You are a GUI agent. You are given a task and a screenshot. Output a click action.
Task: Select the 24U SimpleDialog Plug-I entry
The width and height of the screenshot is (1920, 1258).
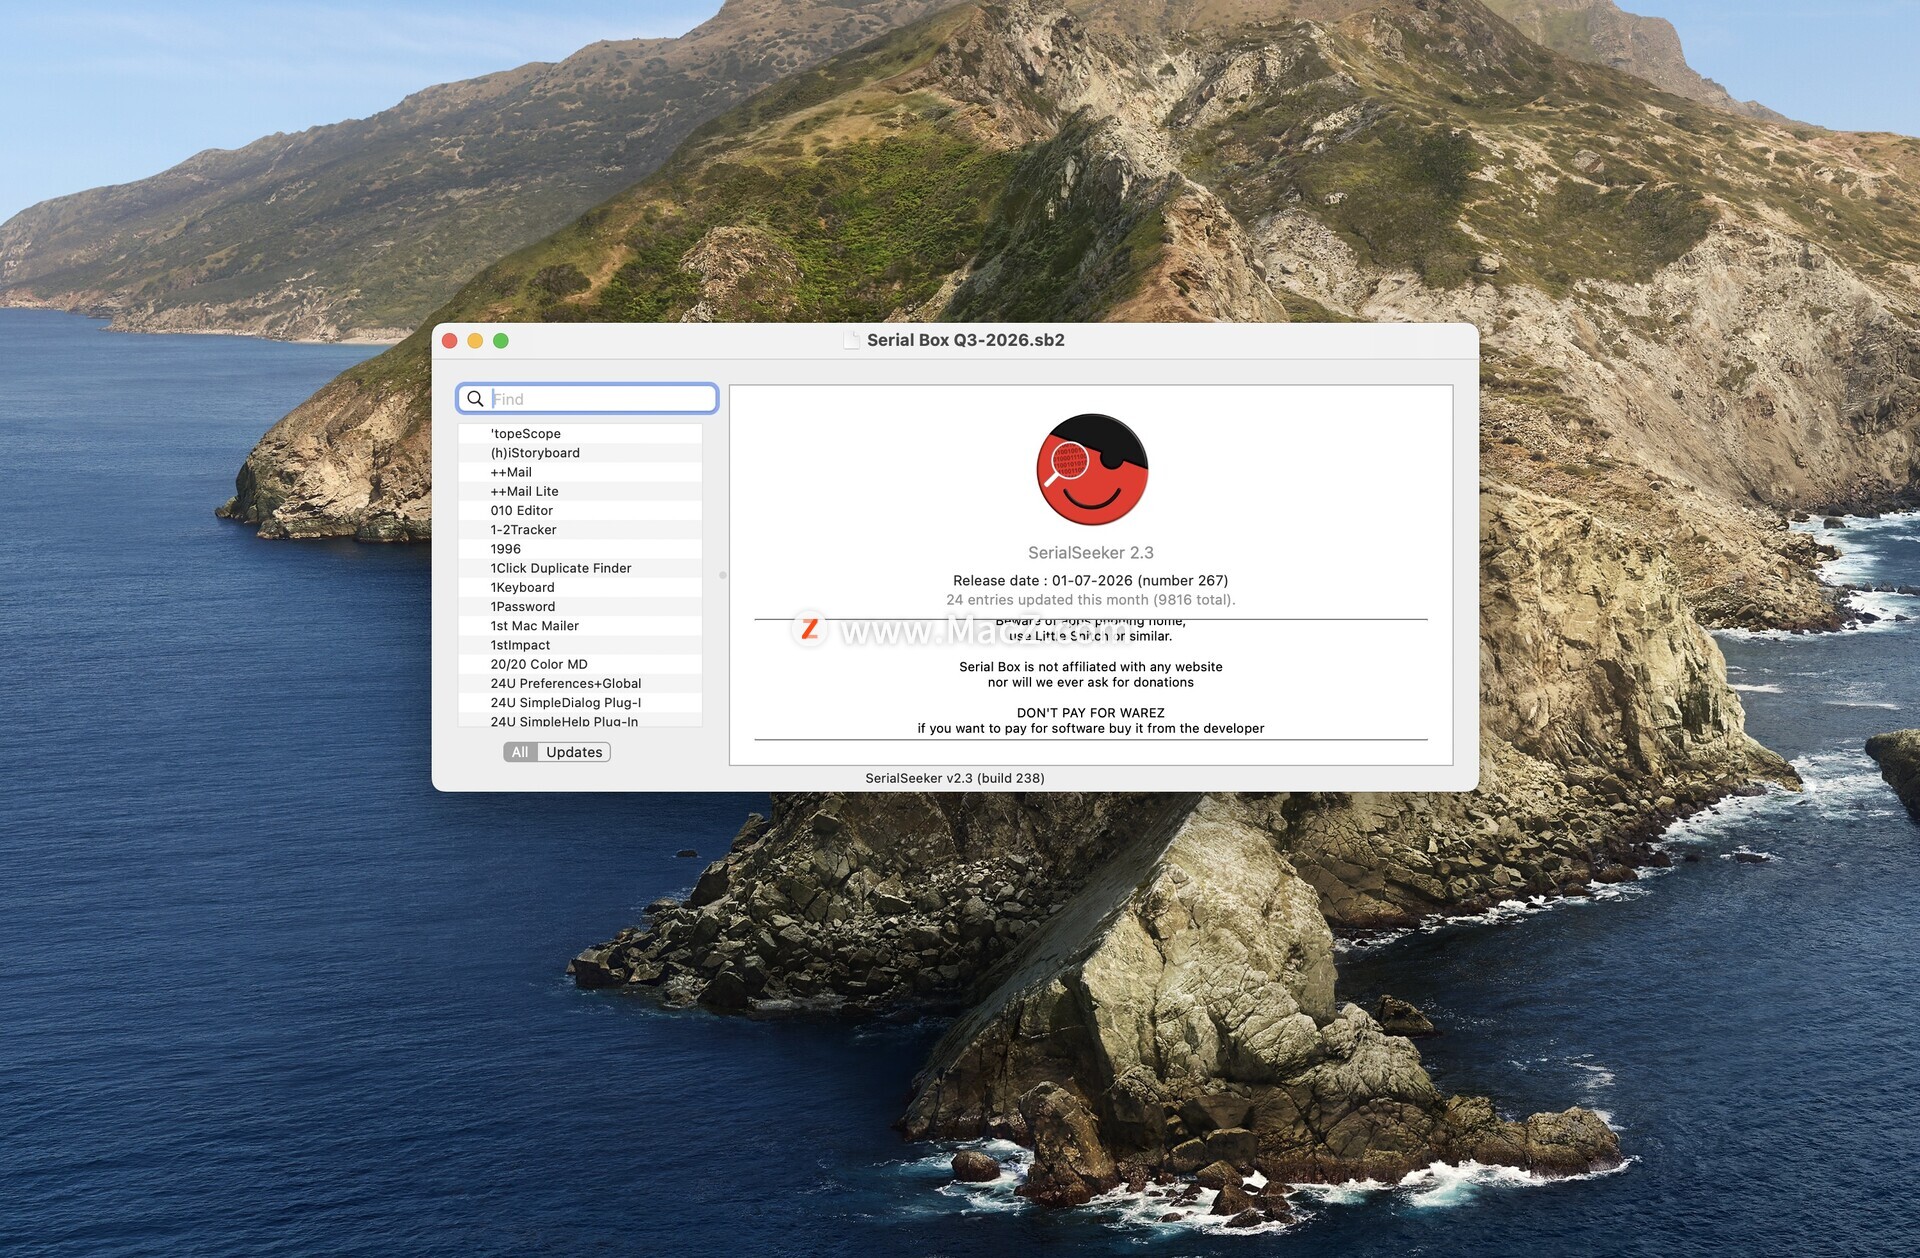(580, 703)
